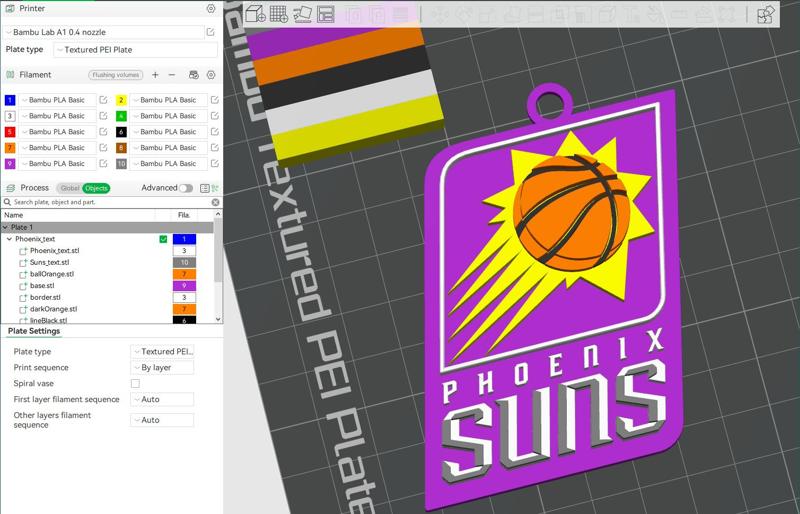Click the object search input field
This screenshot has height=514, width=800.
110,203
